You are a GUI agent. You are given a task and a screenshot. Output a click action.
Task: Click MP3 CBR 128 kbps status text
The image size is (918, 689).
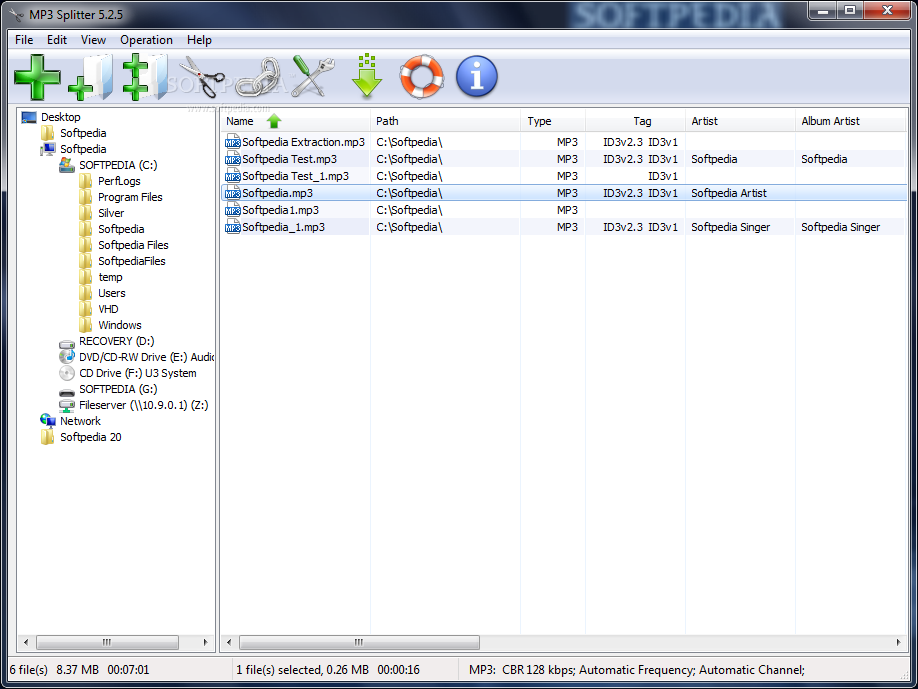click(x=636, y=670)
